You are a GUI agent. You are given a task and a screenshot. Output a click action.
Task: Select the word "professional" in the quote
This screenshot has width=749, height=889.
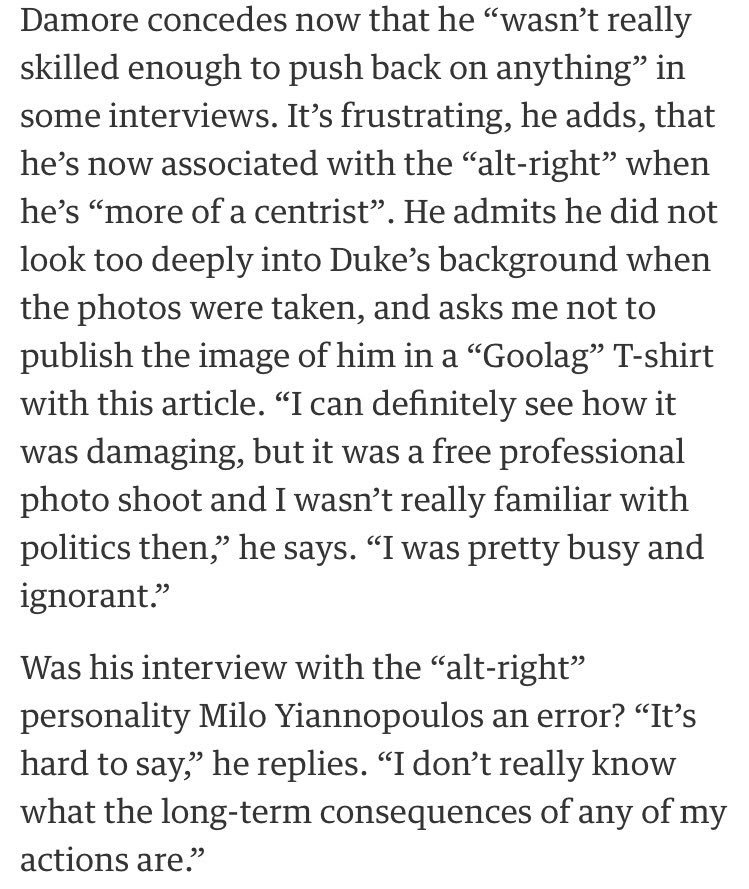(x=591, y=453)
